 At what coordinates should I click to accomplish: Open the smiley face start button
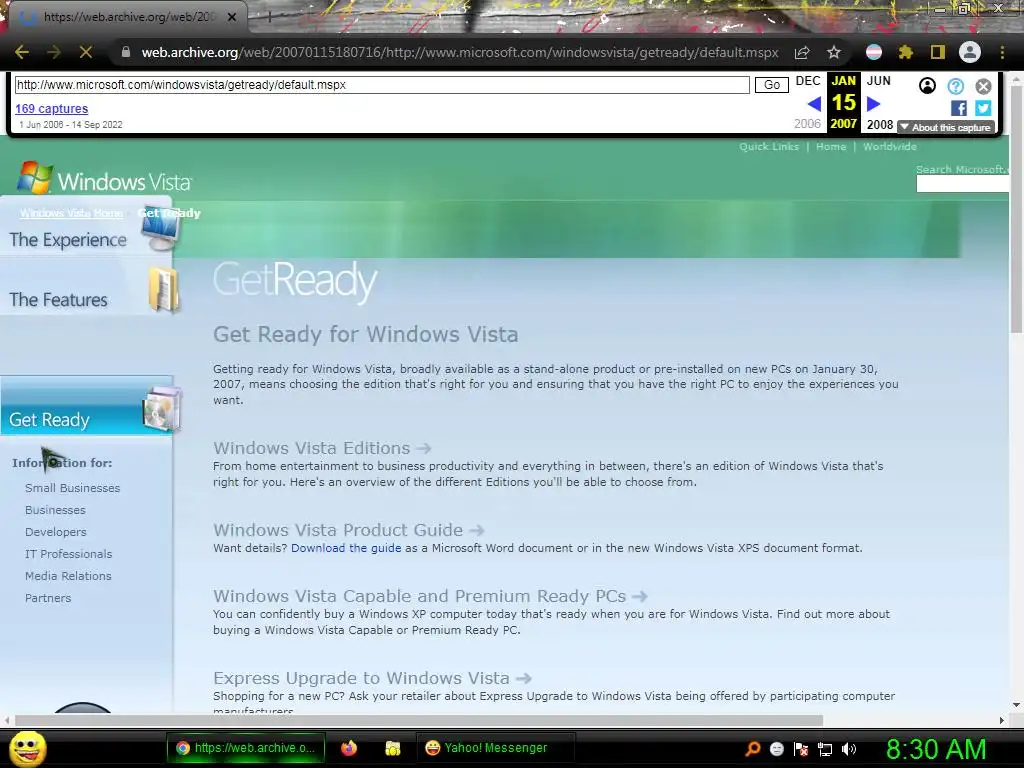pos(28,748)
